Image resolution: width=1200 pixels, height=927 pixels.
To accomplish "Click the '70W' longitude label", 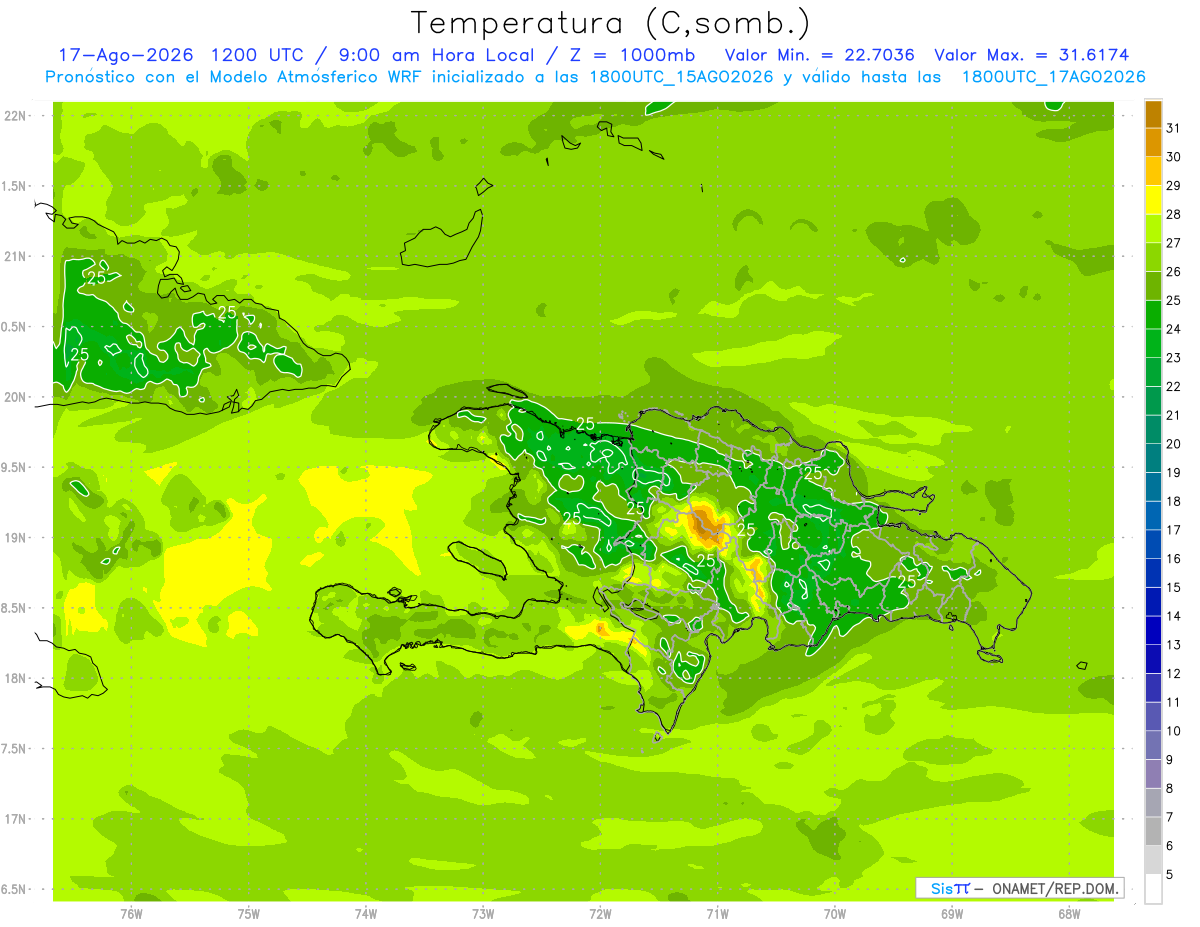I will click(835, 914).
